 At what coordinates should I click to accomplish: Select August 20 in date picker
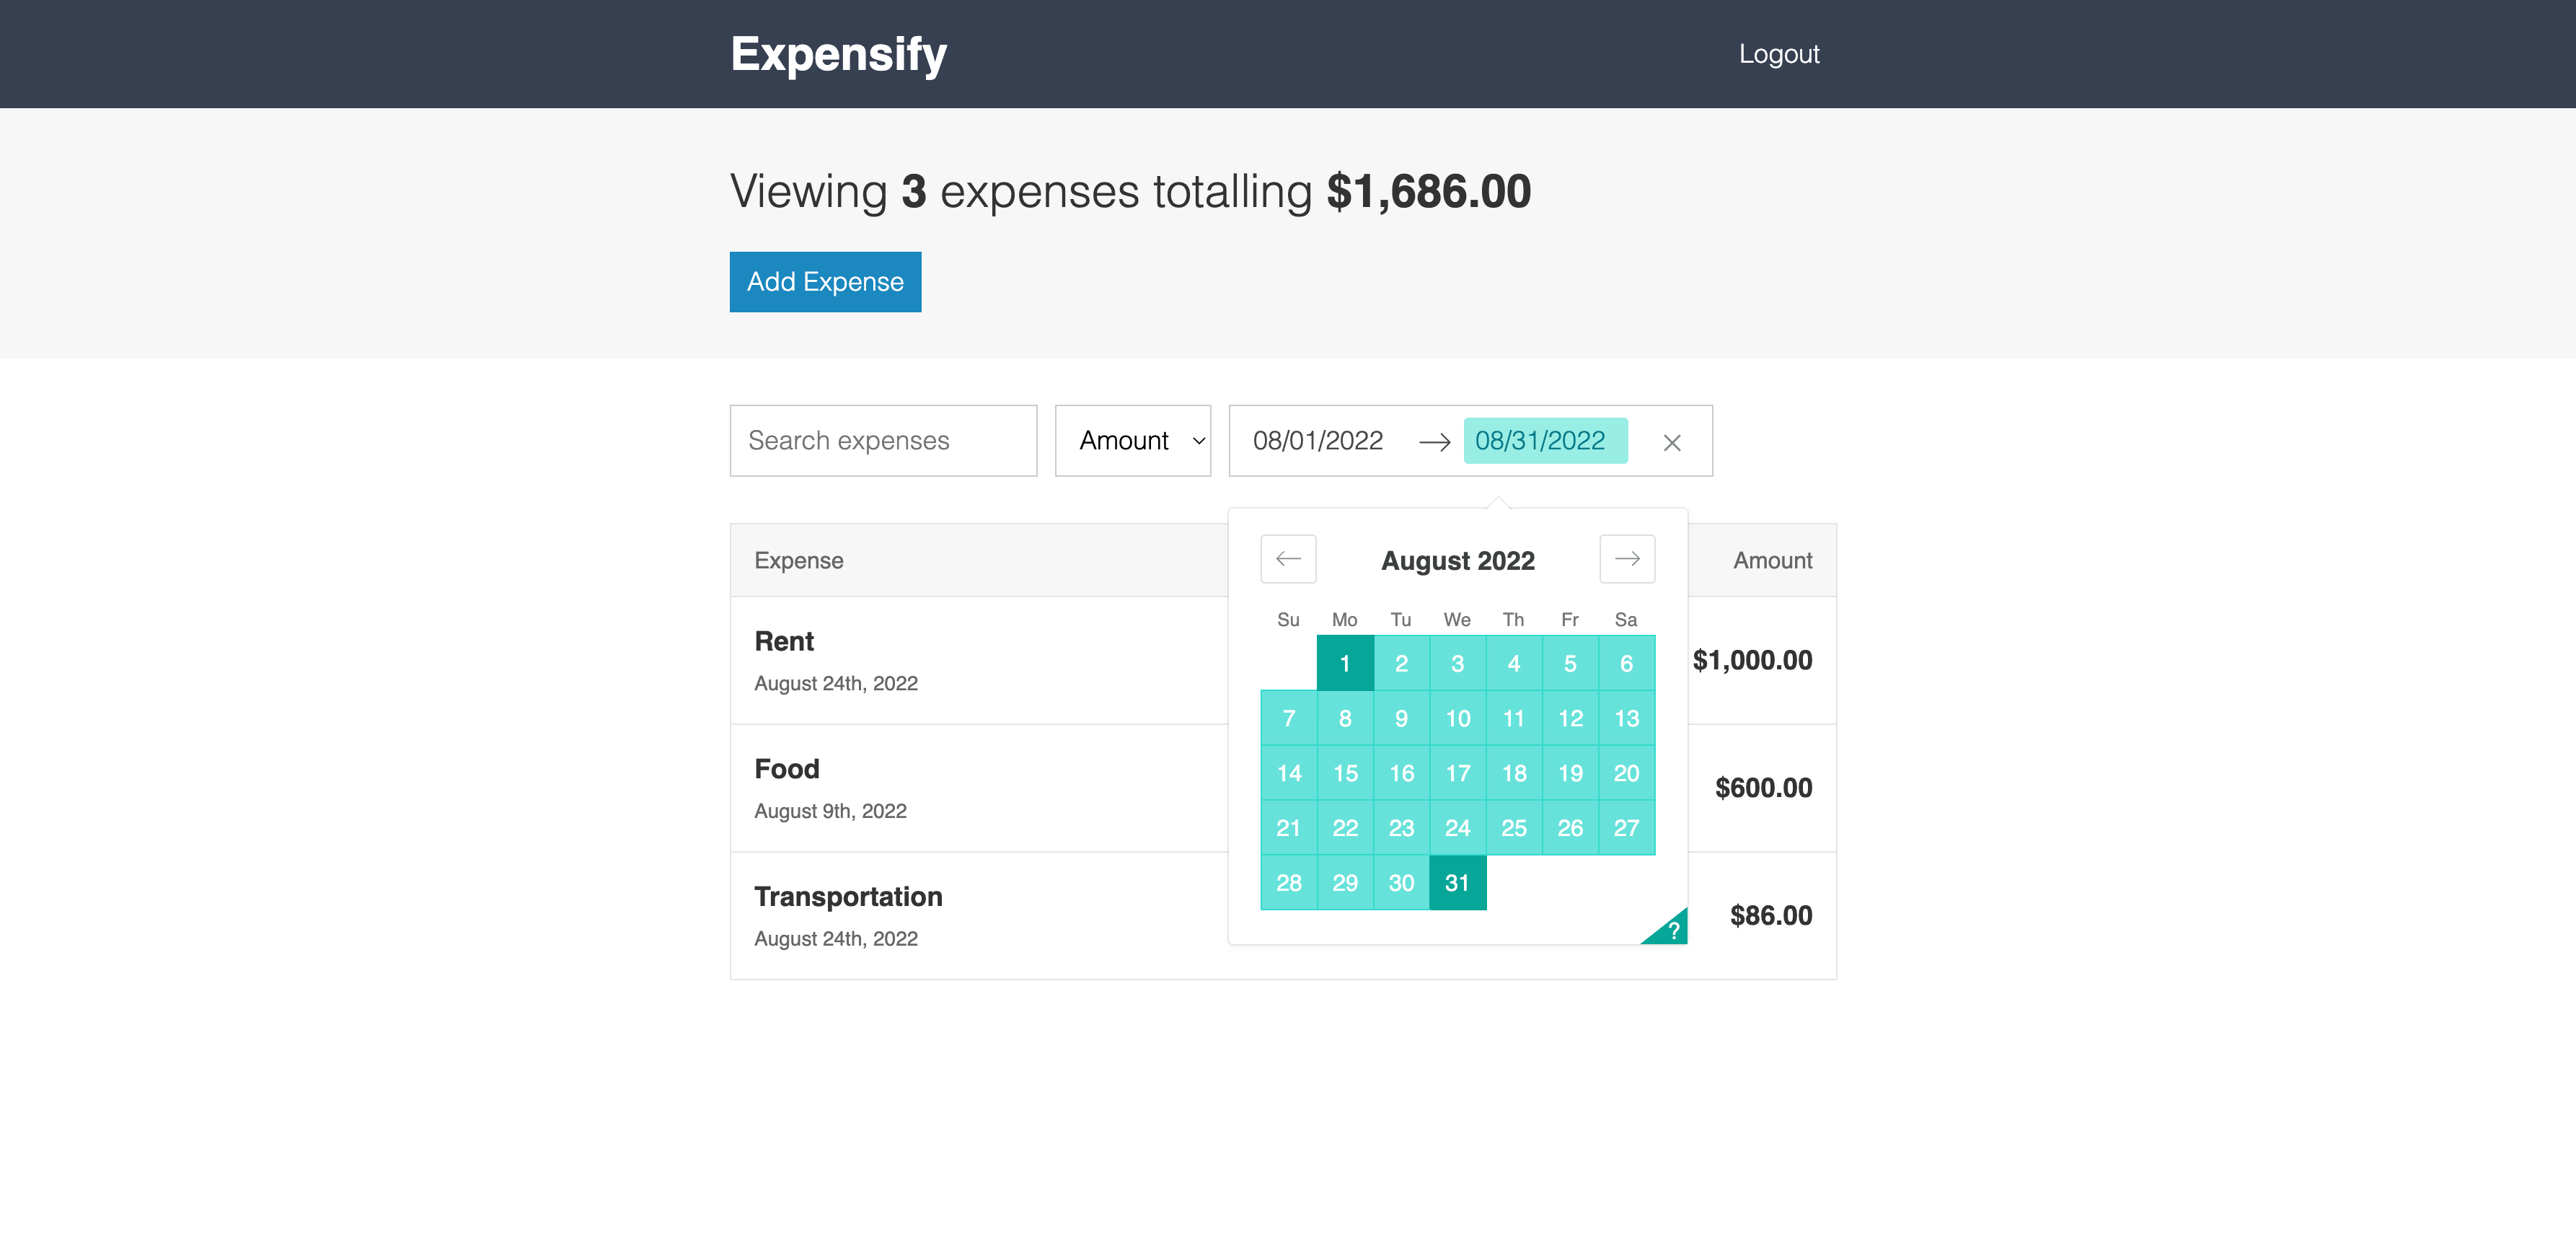click(x=1626, y=773)
